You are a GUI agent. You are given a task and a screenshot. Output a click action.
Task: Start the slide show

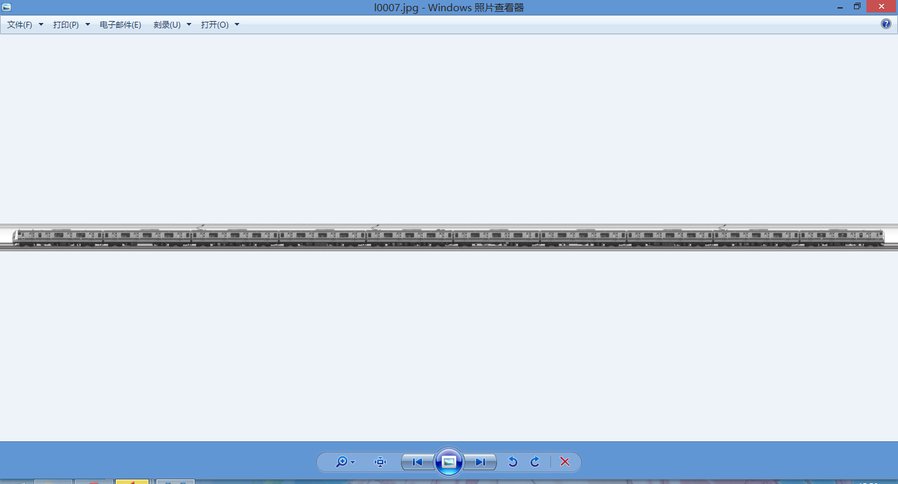coord(449,462)
